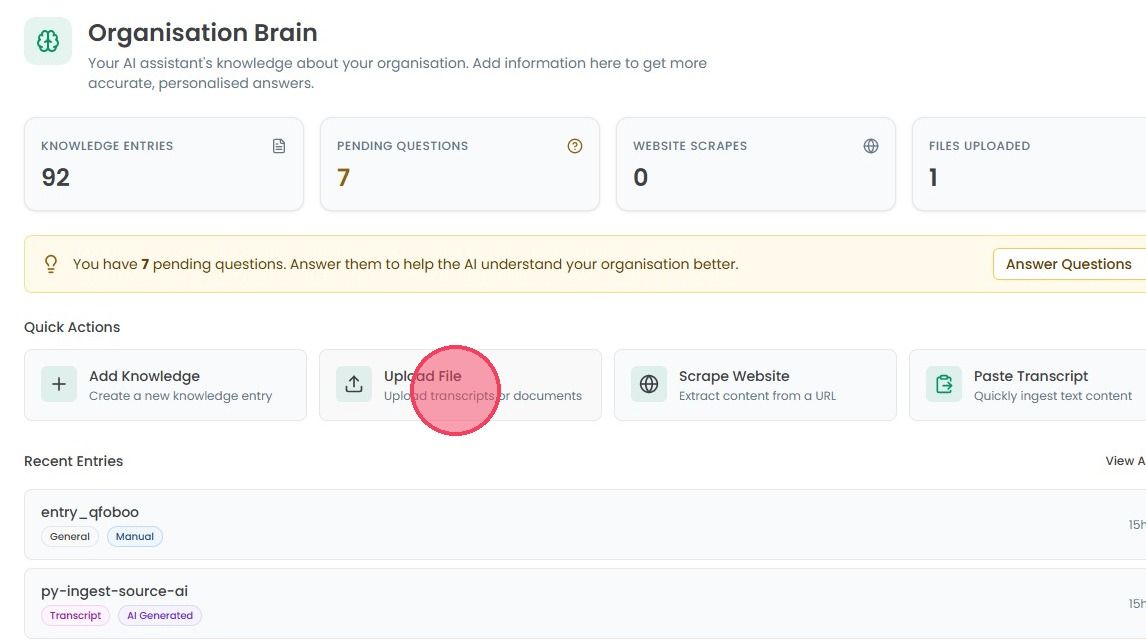Choose the Scrape Website quick action
Image resolution: width=1146 pixels, height=641 pixels.
(755, 385)
